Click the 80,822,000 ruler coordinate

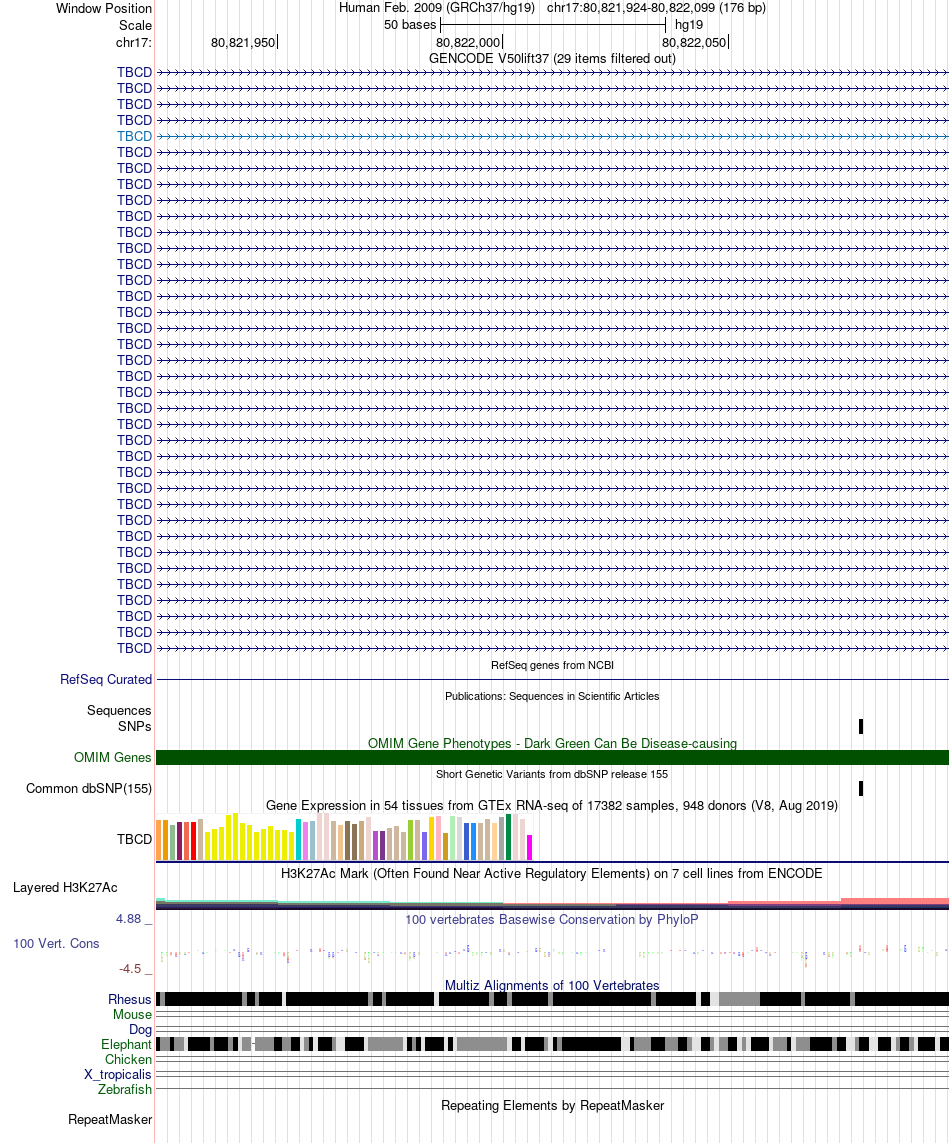tap(468, 42)
